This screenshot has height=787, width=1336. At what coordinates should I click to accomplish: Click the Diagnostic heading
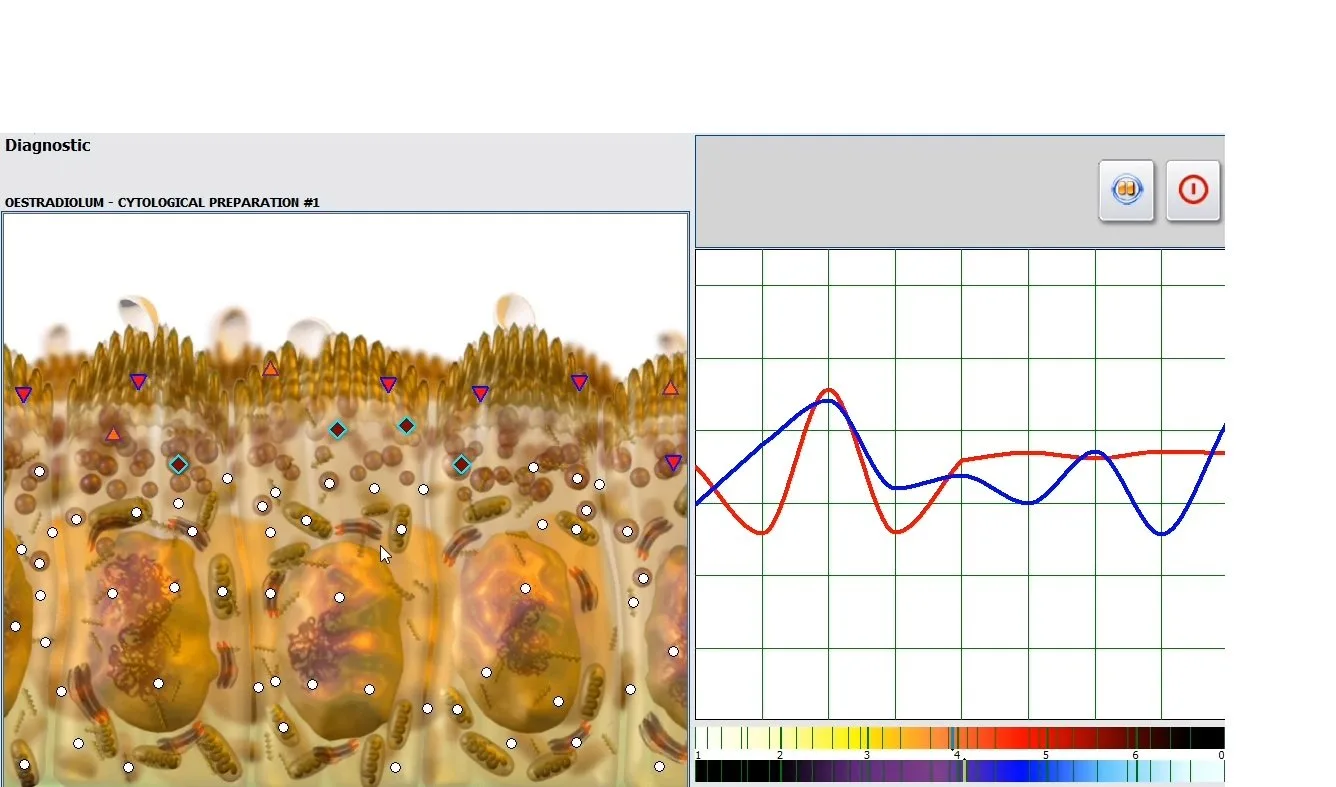tap(48, 145)
